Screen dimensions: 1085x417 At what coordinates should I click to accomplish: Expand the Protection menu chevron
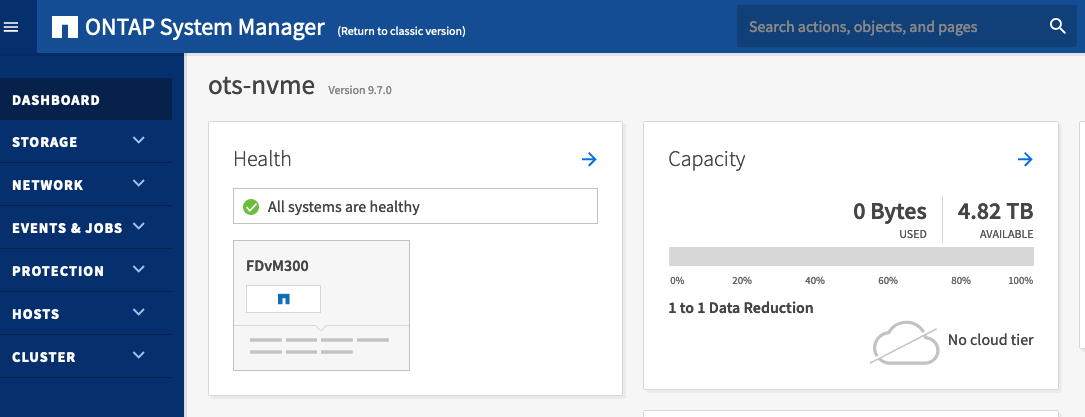tap(139, 270)
